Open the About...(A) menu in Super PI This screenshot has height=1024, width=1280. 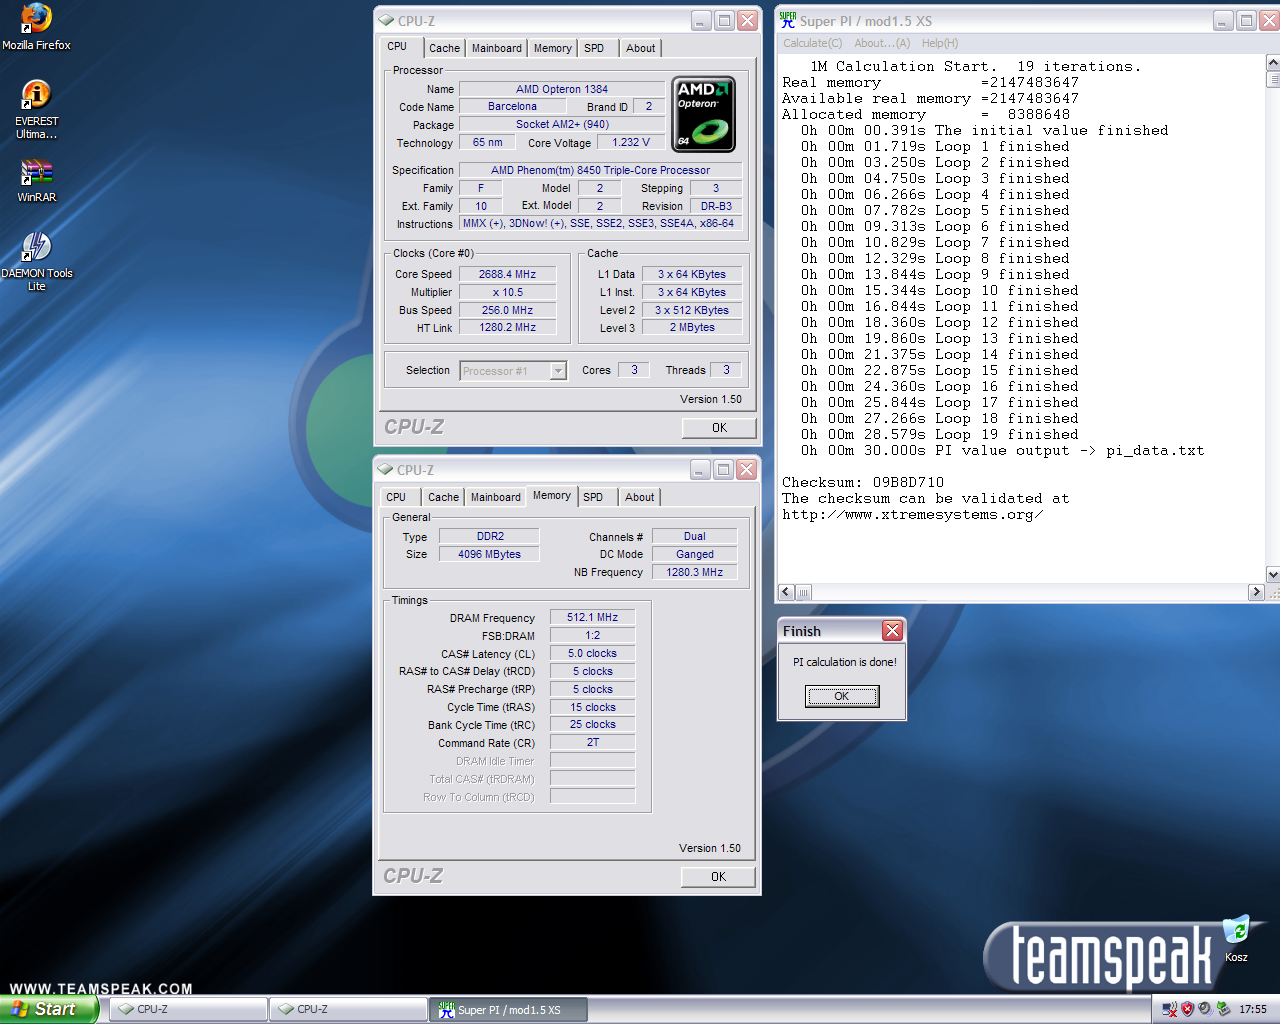[x=882, y=43]
